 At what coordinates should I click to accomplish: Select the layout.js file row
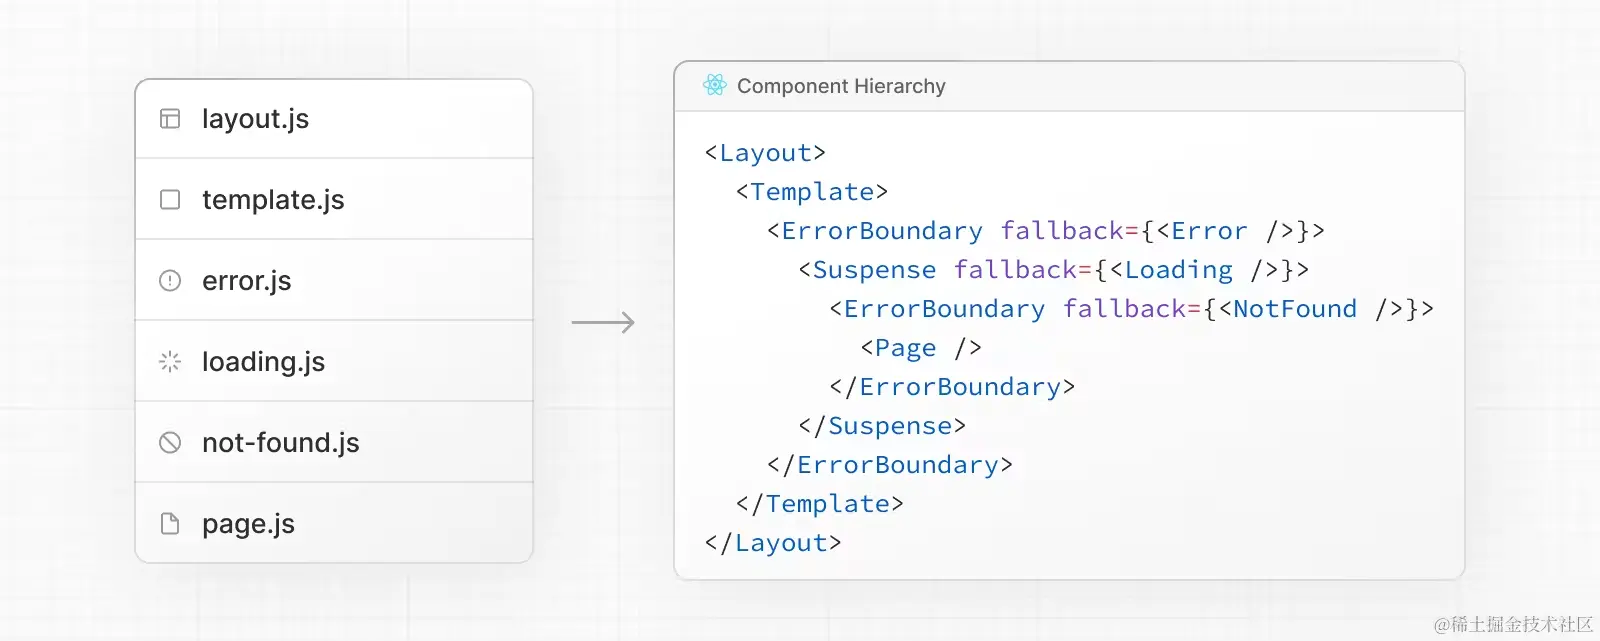click(x=334, y=119)
